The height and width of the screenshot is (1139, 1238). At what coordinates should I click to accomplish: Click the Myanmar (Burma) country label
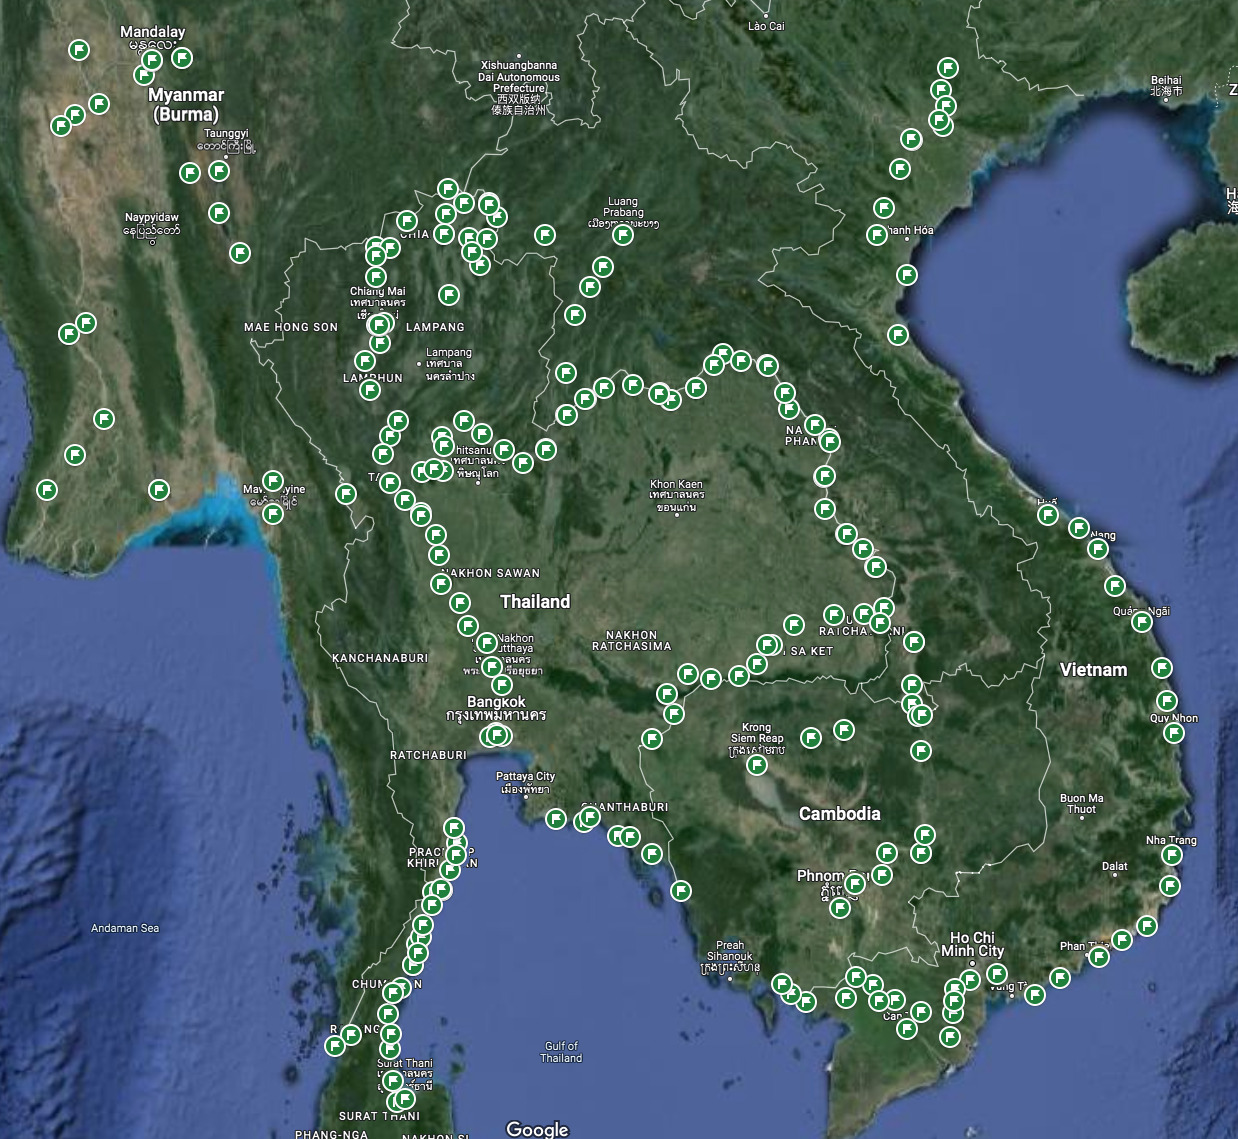coord(186,104)
